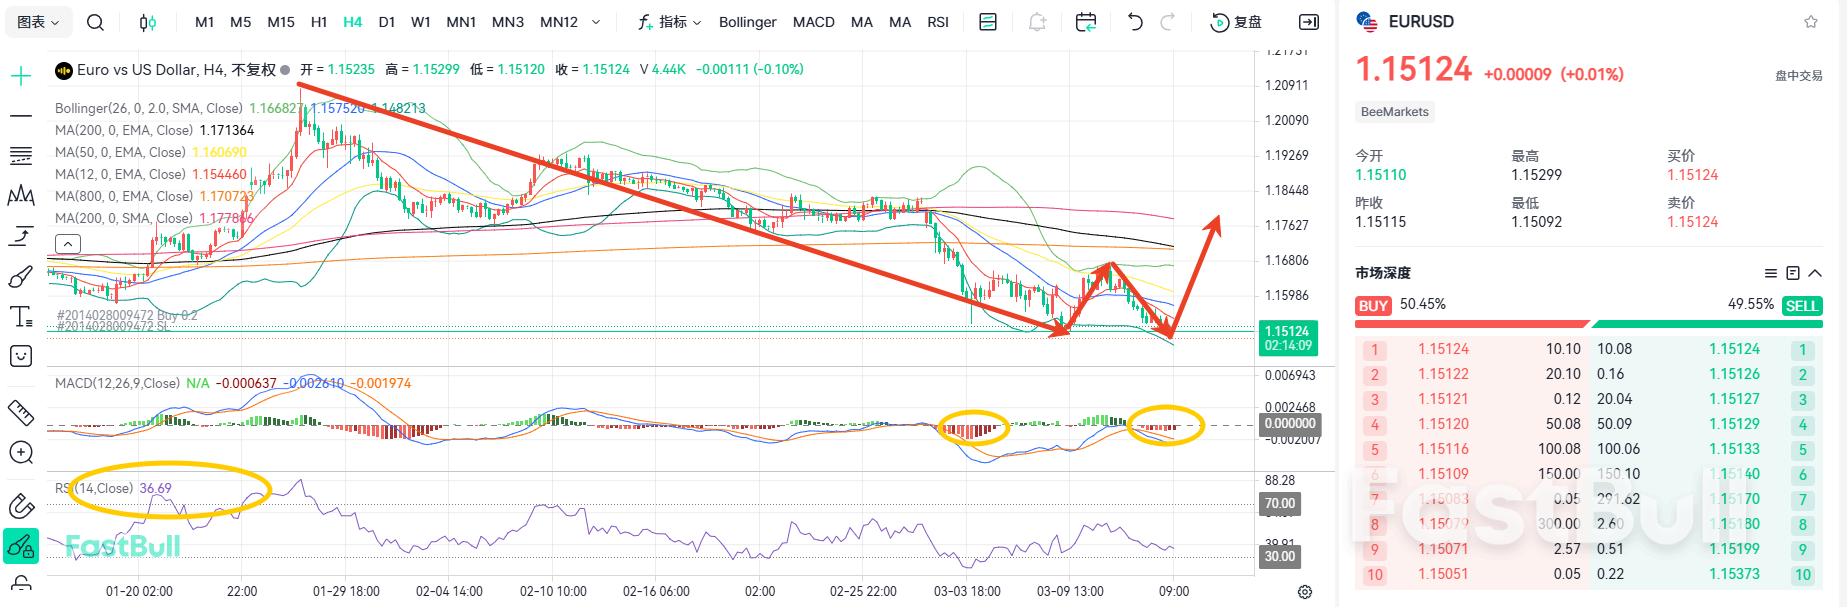Click the zoom-in magnifier tool
The width and height of the screenshot is (1847, 607).
pos(21,453)
